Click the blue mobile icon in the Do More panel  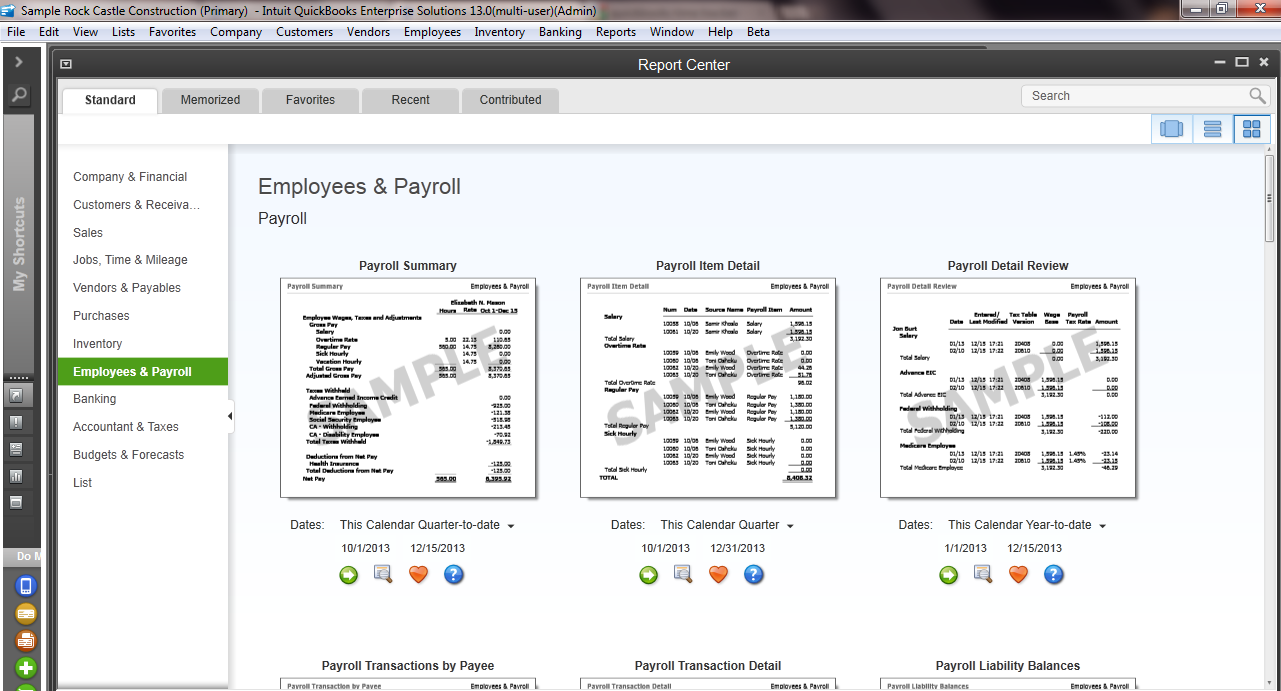26,586
